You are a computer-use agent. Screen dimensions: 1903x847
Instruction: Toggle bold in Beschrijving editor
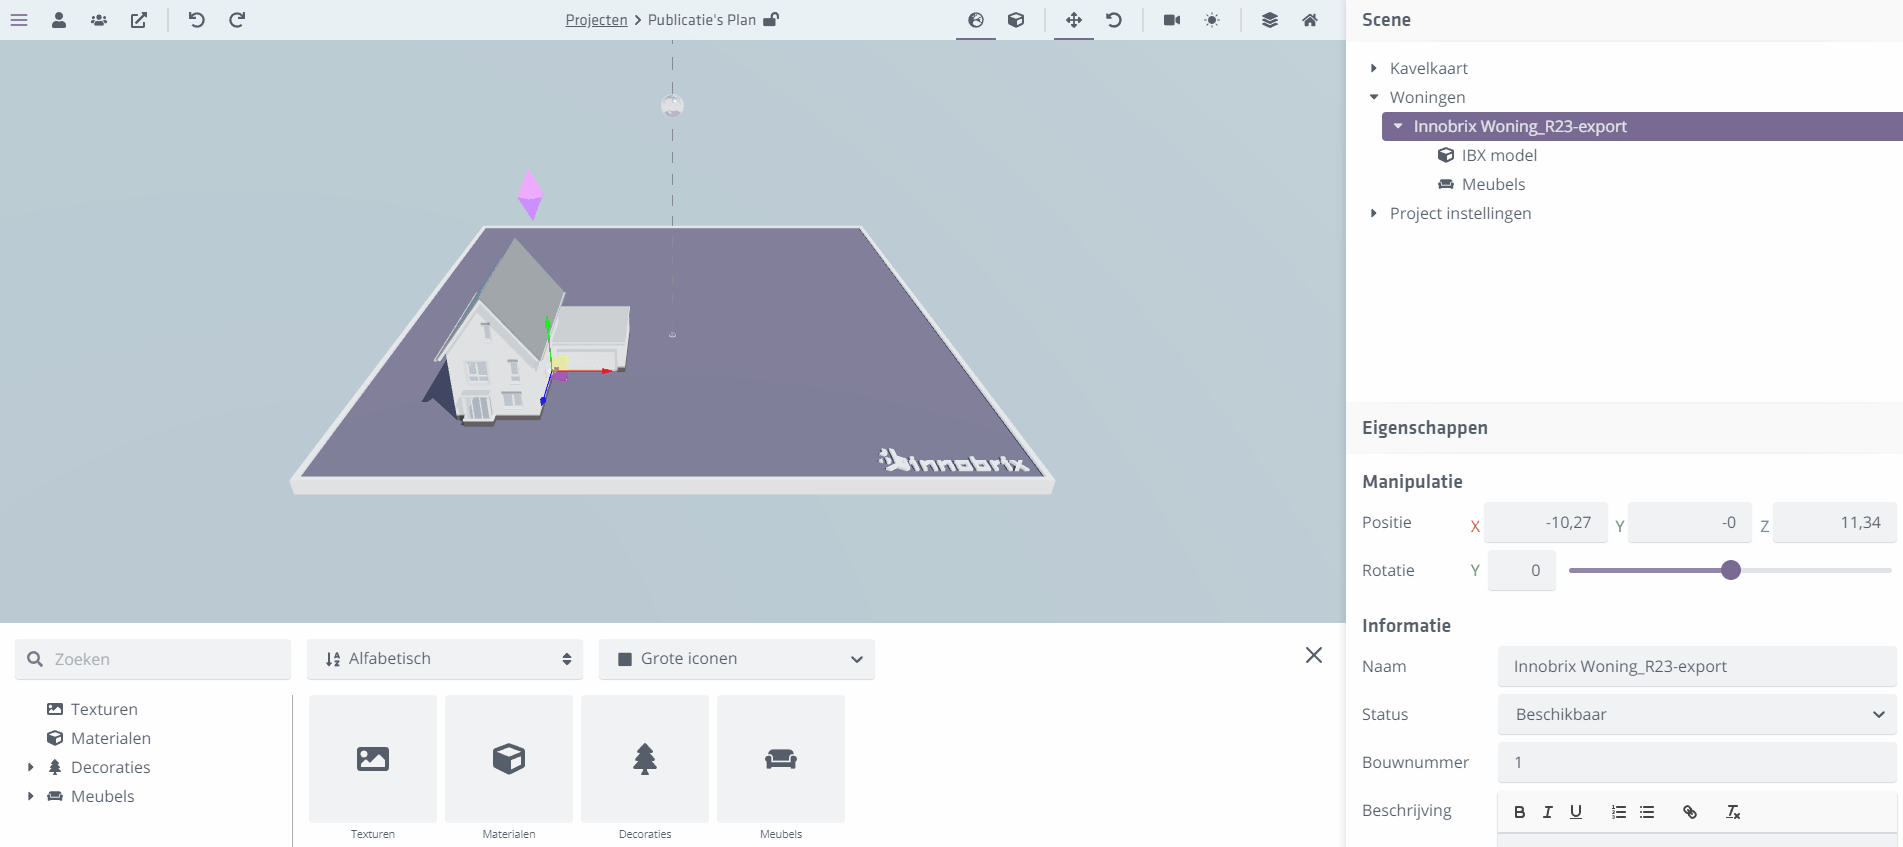(1519, 812)
